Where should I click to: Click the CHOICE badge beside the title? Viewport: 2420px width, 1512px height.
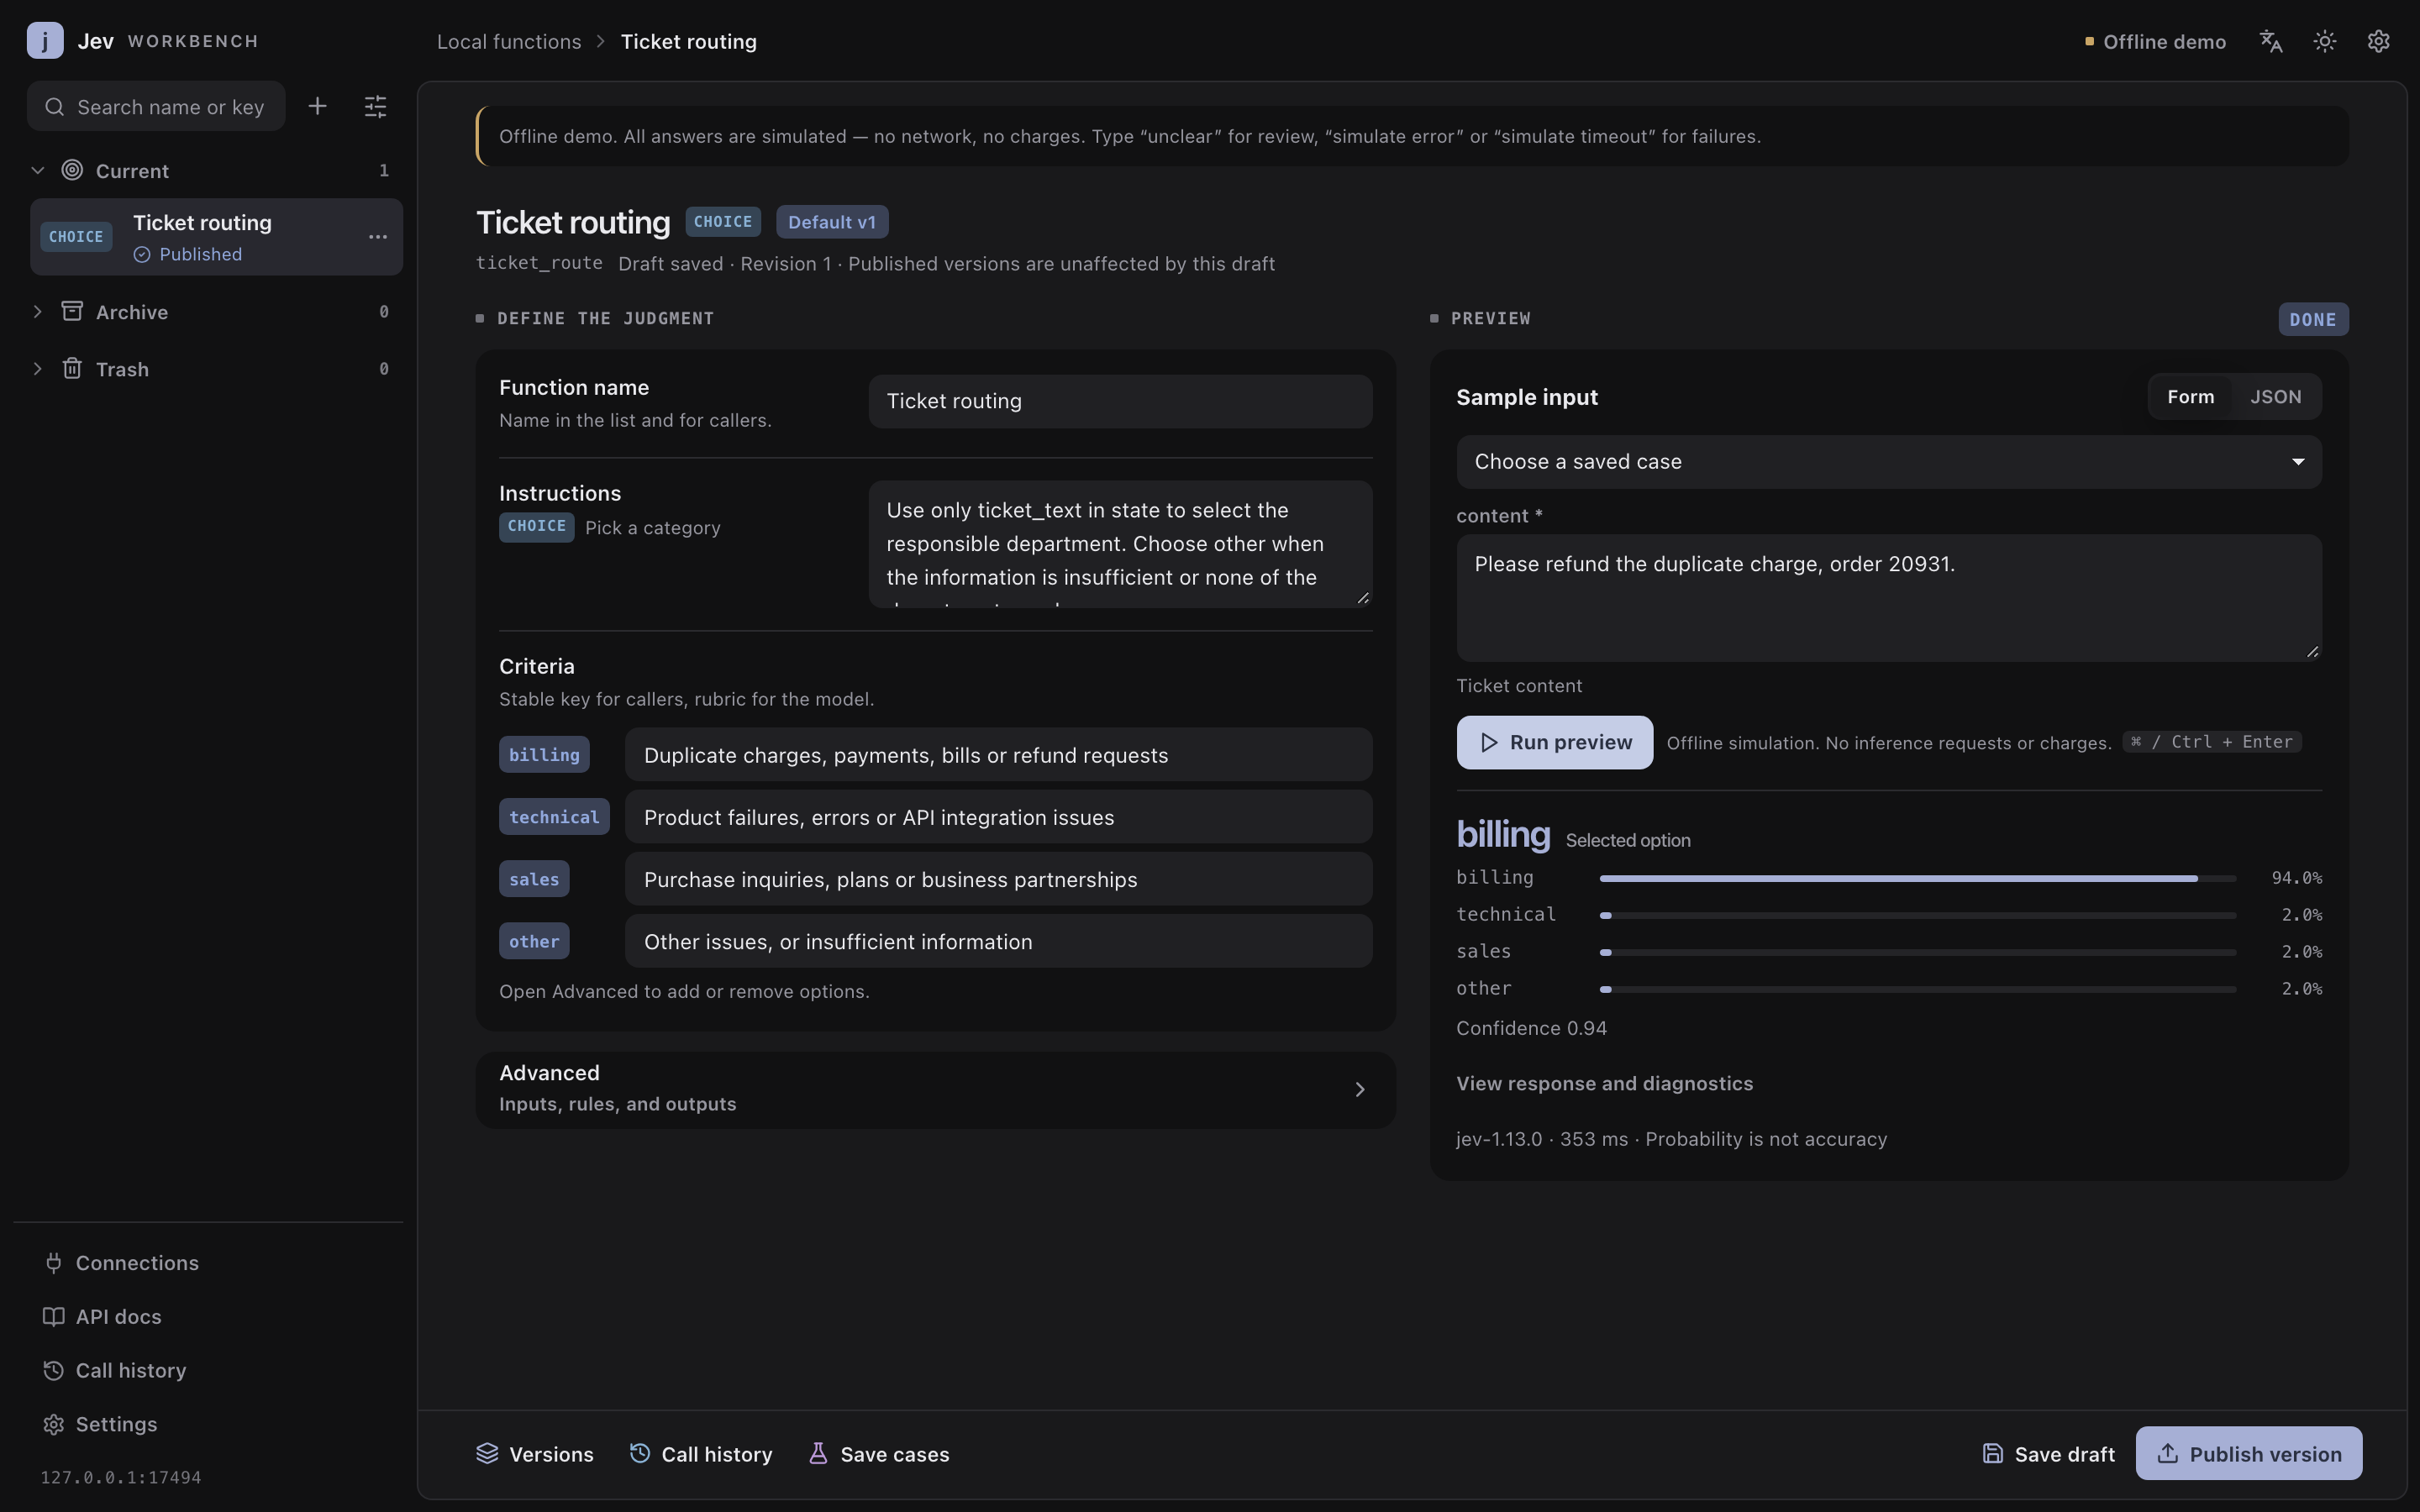tap(723, 222)
